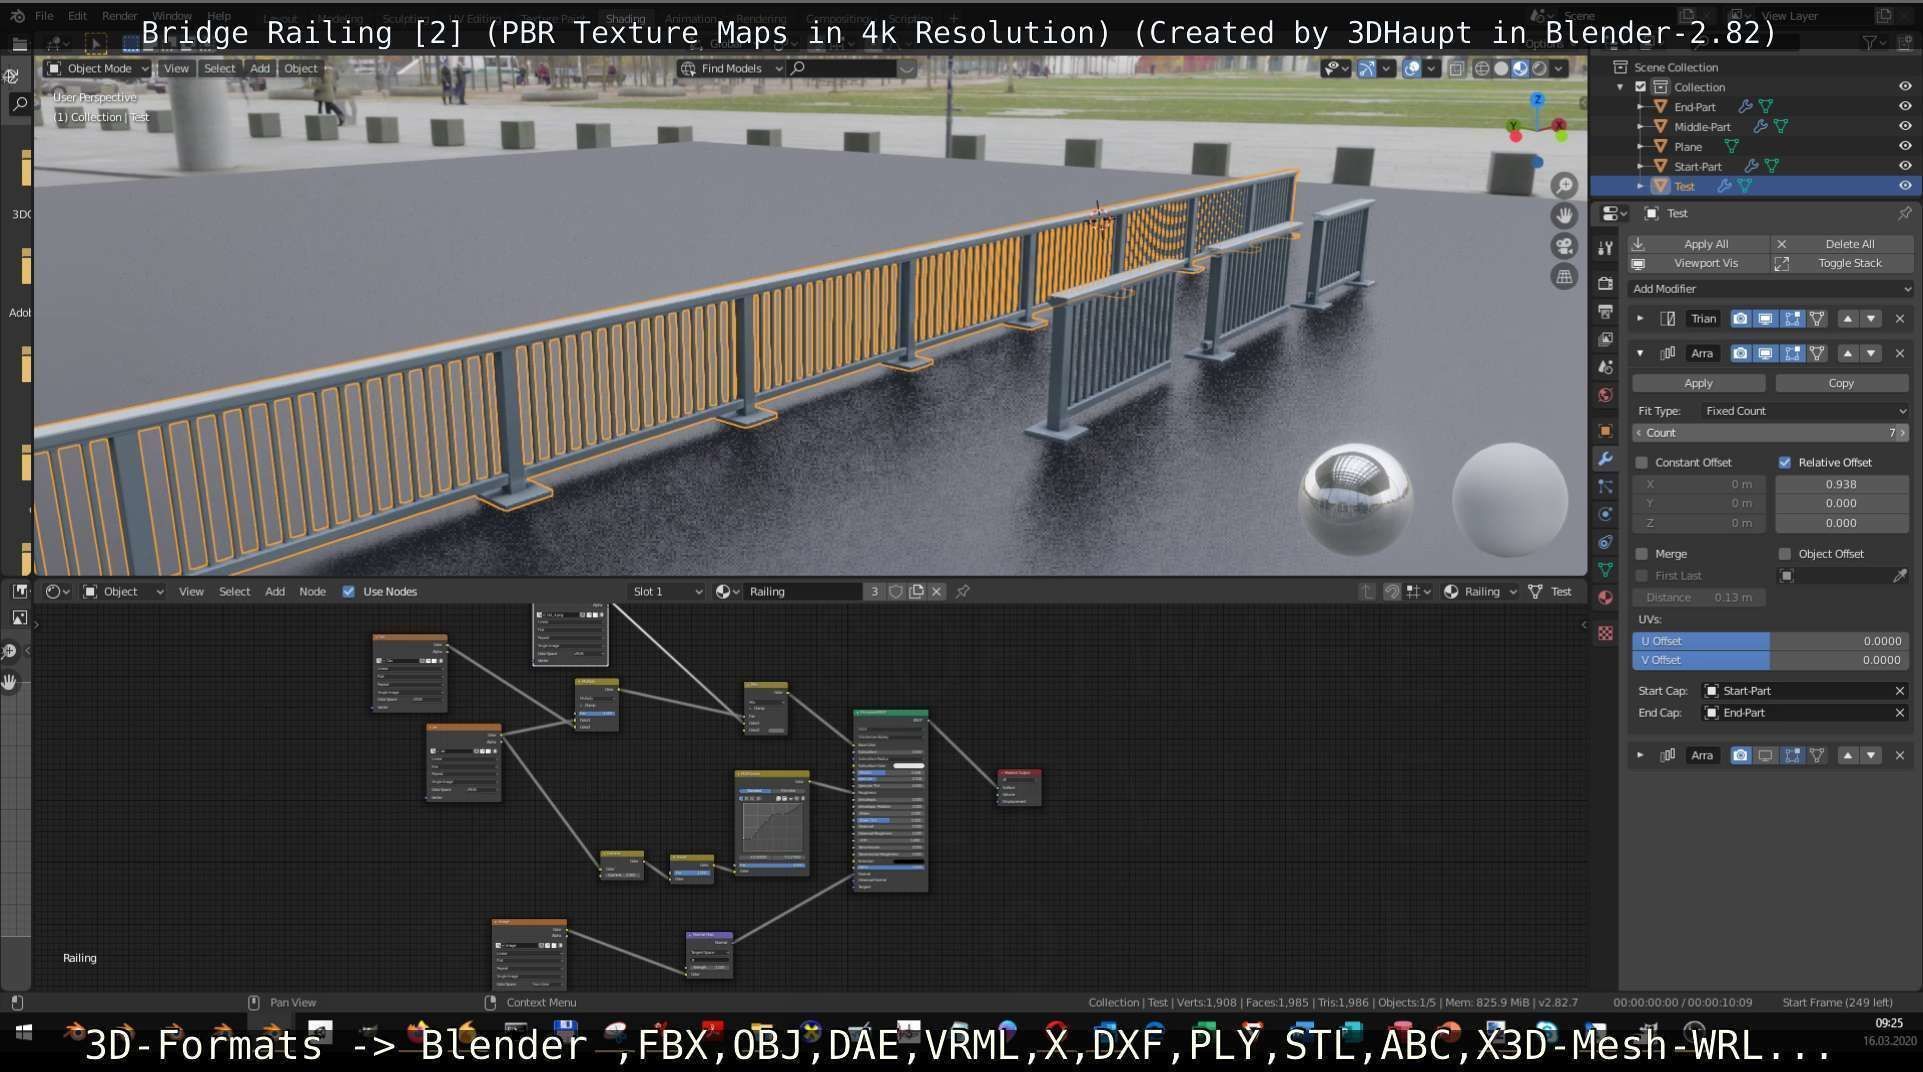Unlink the Railing material with X
Screen dimensions: 1923x1072
(x=937, y=591)
